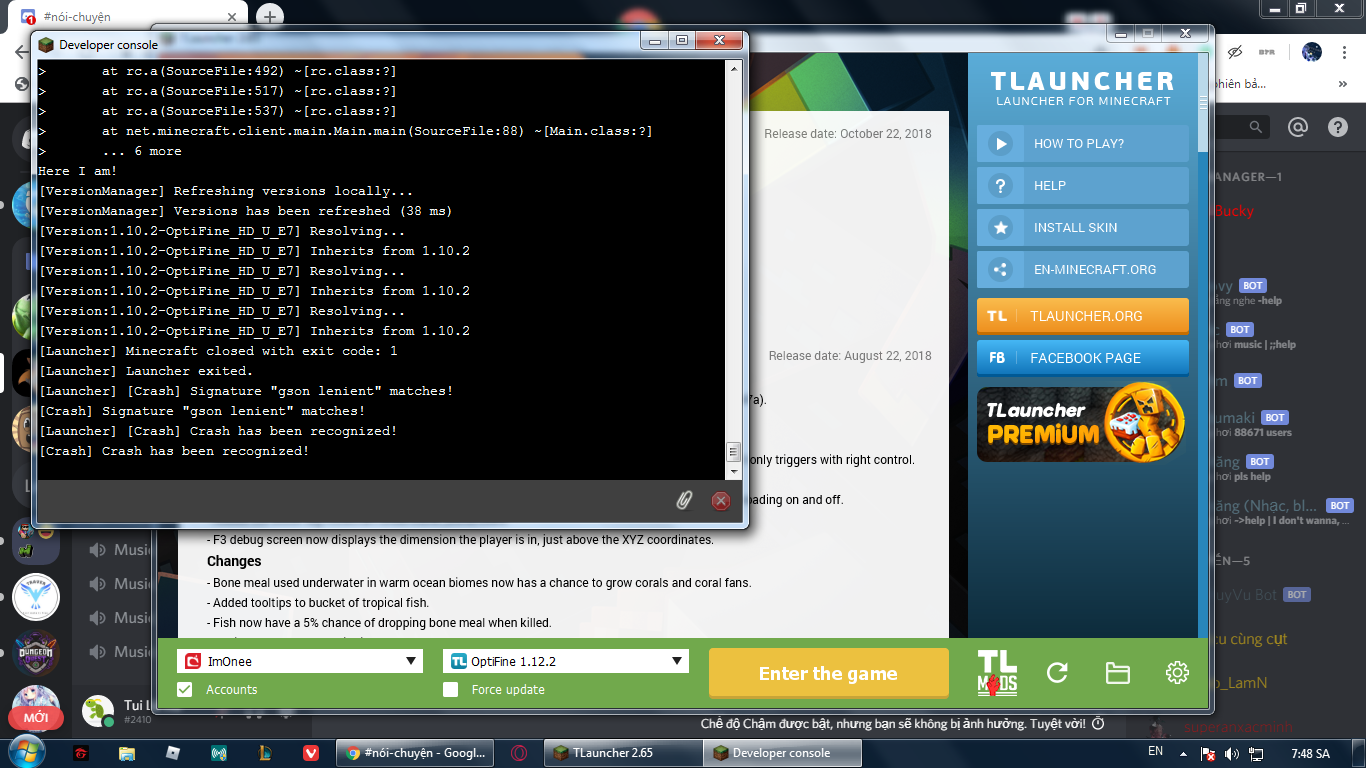
Task: Switch to the Chrome #nói-chuyện taskbar item
Action: pos(414,753)
